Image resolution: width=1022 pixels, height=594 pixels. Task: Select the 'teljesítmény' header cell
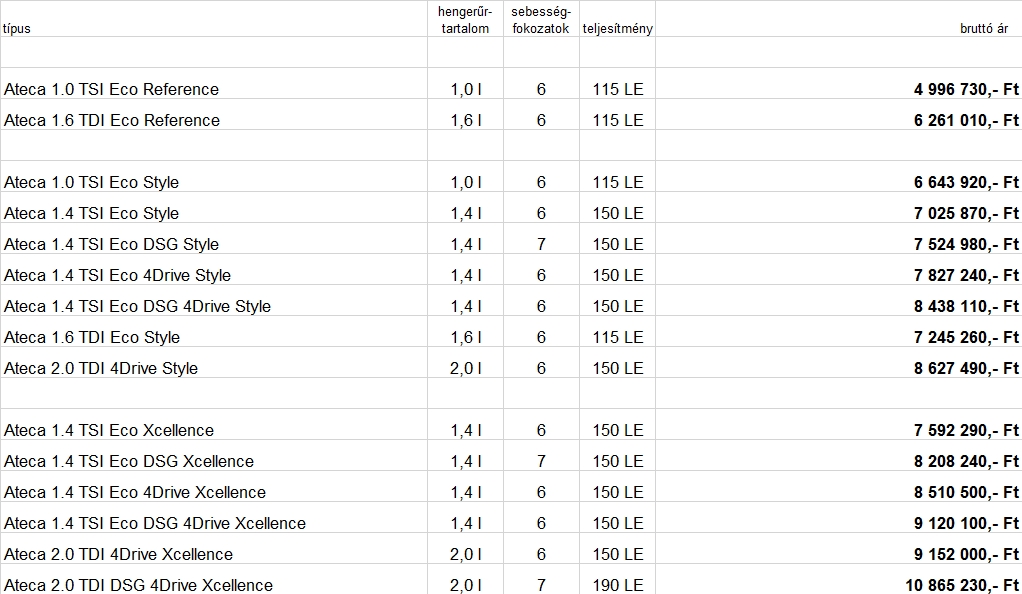[617, 19]
